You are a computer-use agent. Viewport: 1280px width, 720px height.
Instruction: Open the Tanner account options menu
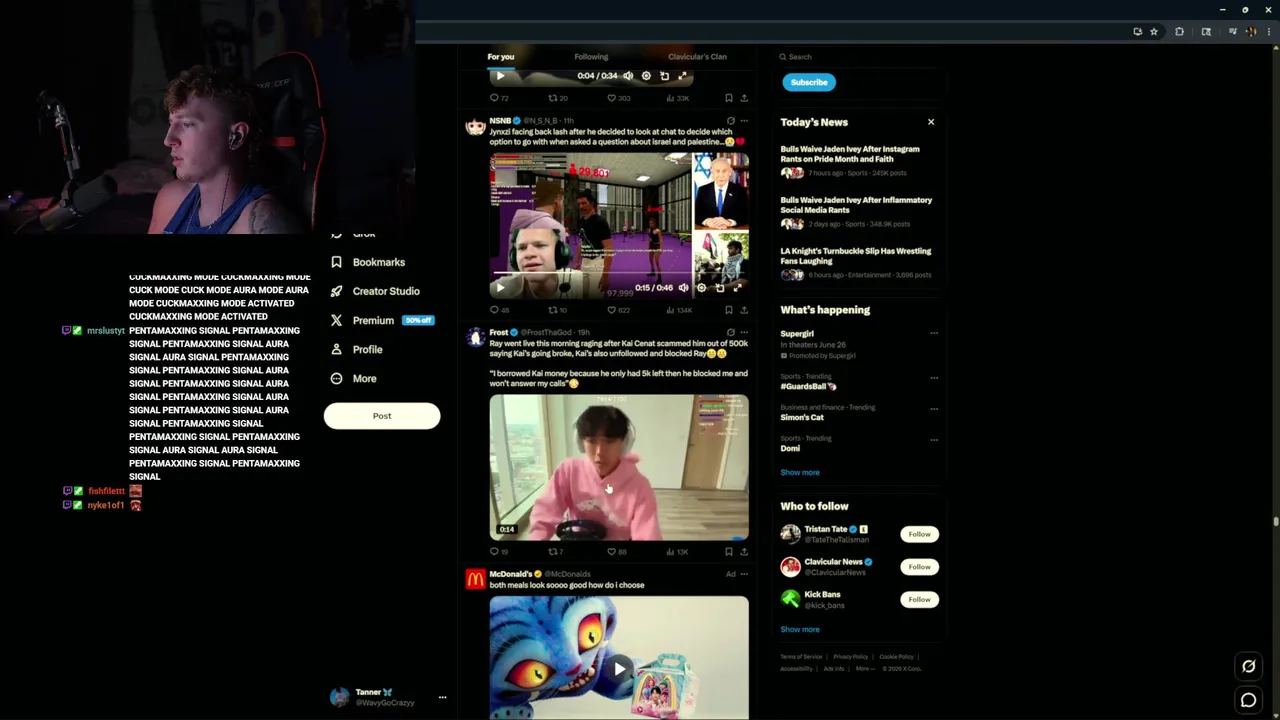(442, 697)
